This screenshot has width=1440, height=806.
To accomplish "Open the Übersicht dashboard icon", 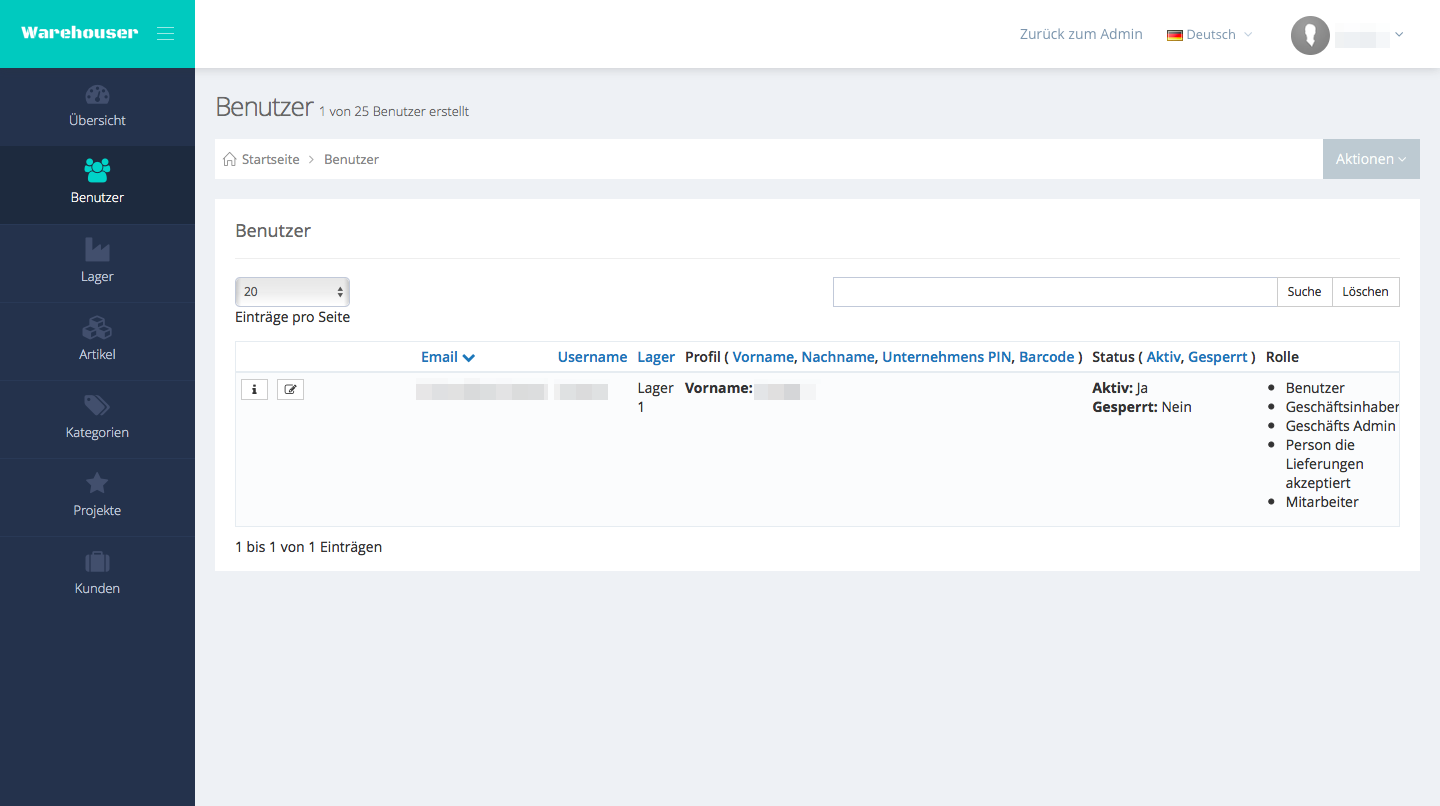I will [97, 95].
